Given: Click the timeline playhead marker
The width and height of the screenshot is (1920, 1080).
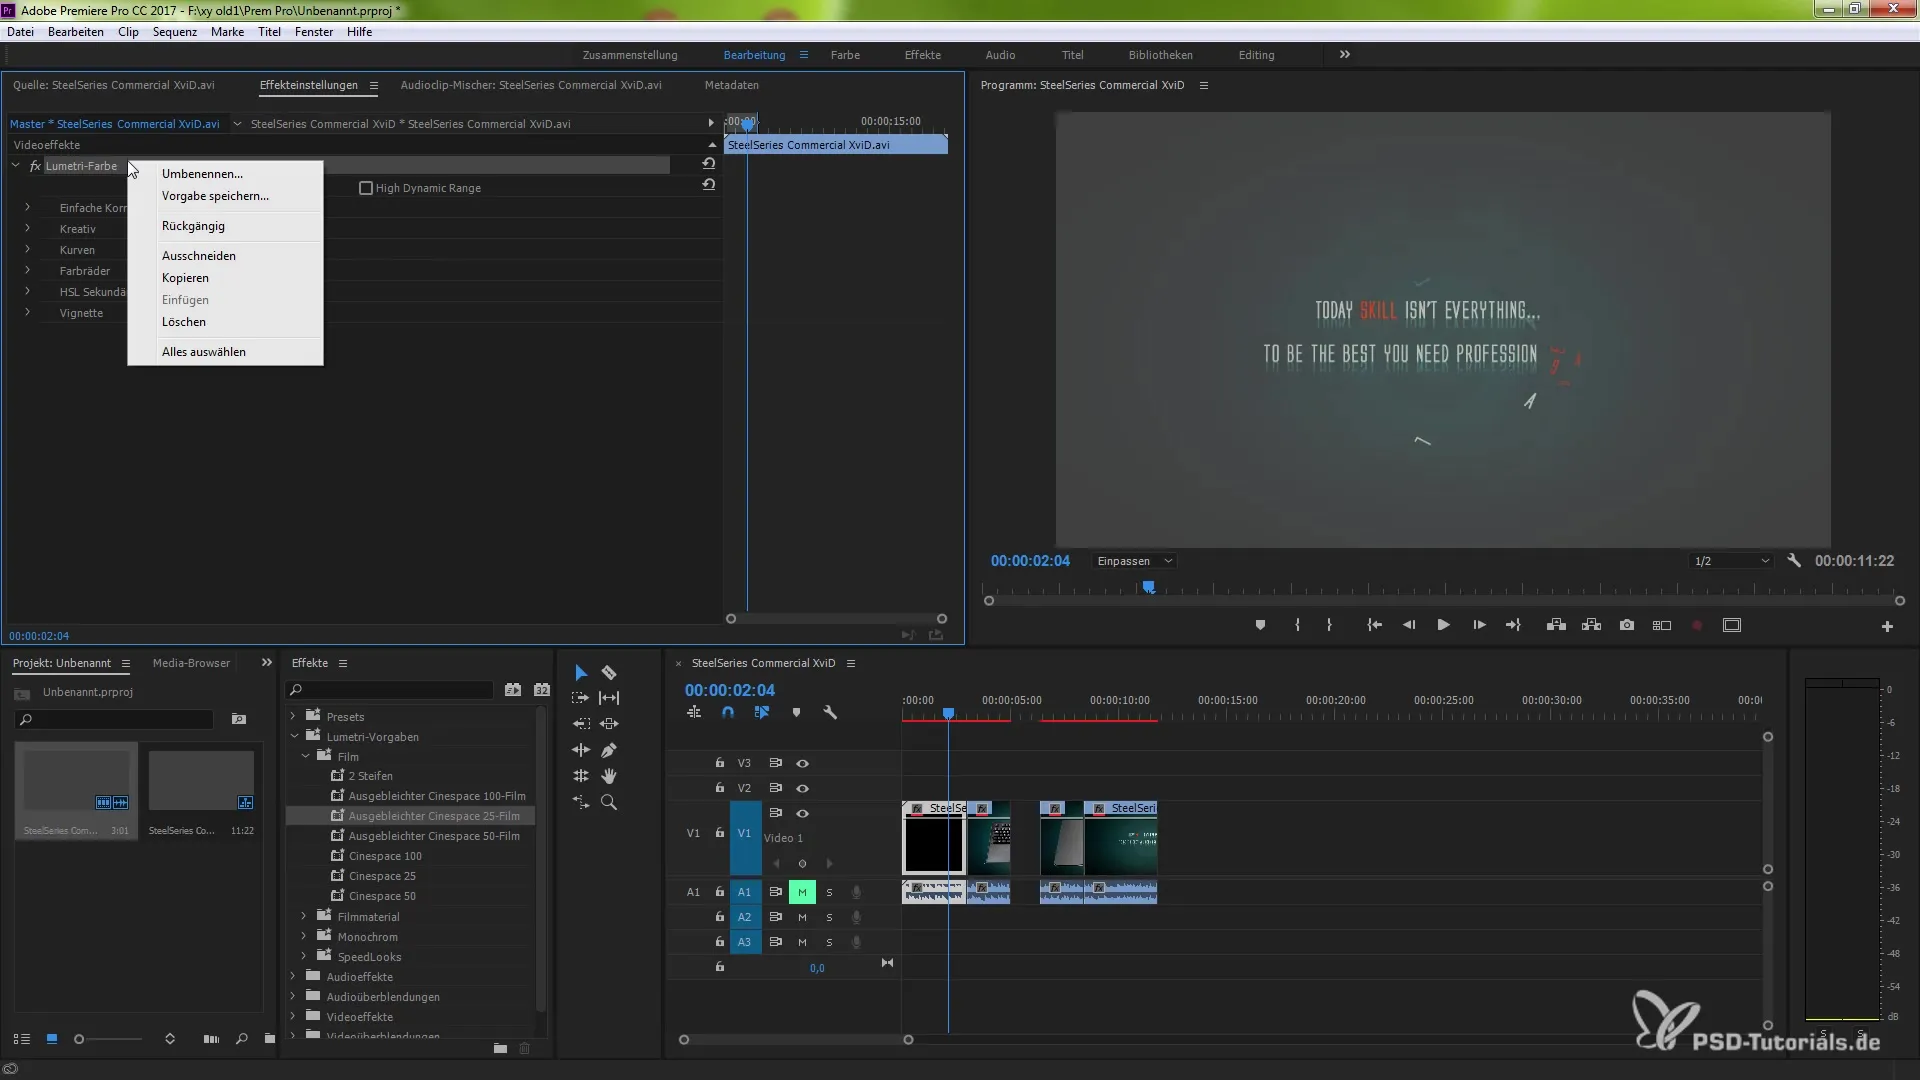Looking at the screenshot, I should coord(948,713).
